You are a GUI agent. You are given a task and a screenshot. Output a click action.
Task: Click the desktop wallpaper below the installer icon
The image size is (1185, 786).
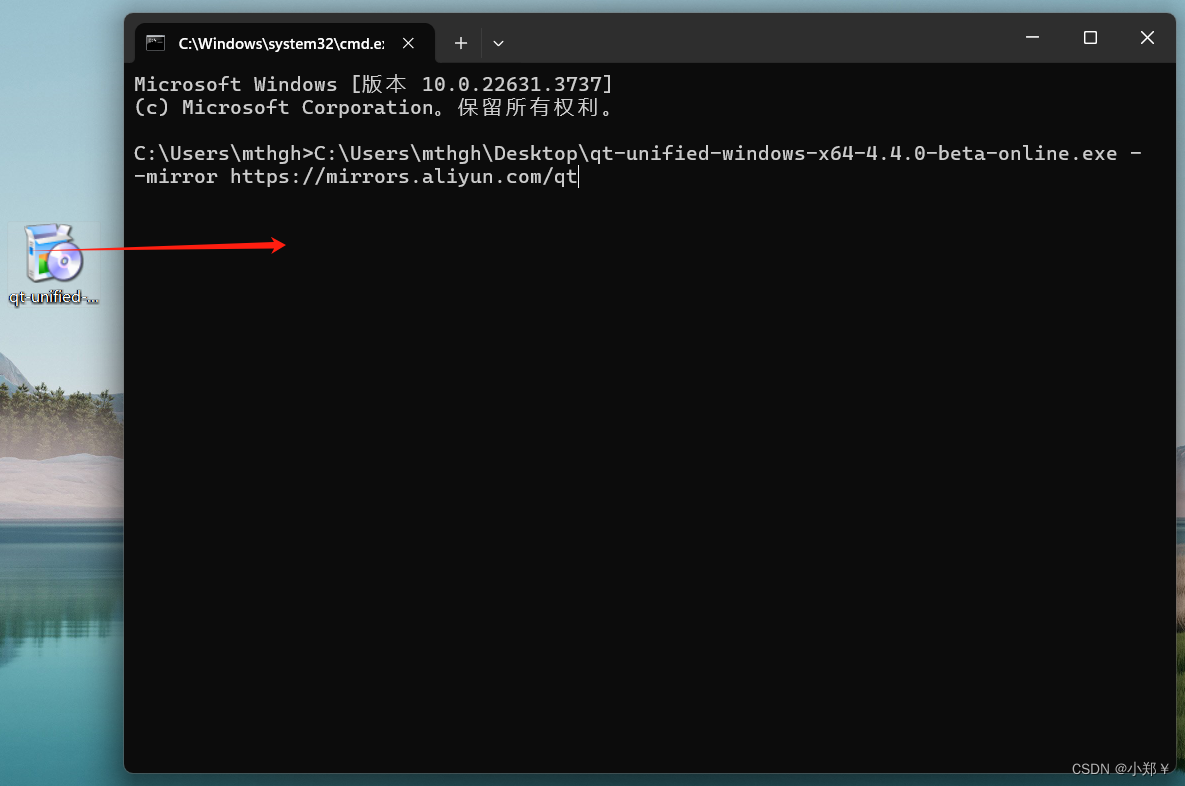pyautogui.click(x=60, y=450)
